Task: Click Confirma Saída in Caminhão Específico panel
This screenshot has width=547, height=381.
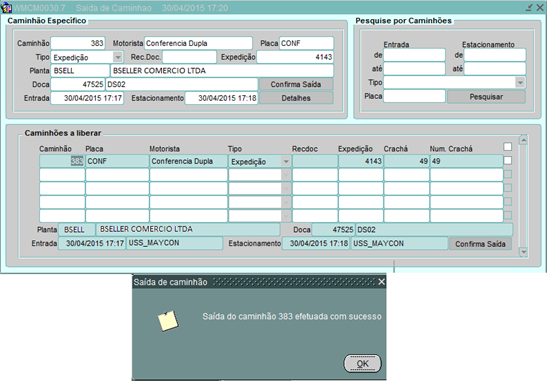Action: pos(296,84)
